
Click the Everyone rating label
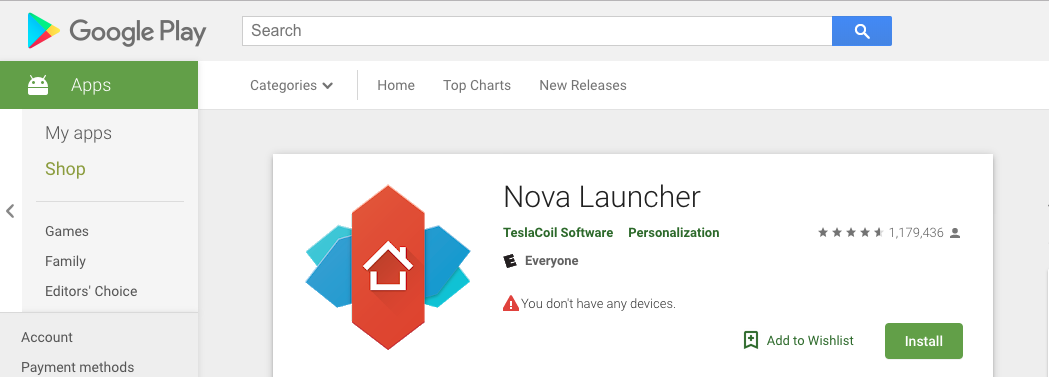pos(552,261)
